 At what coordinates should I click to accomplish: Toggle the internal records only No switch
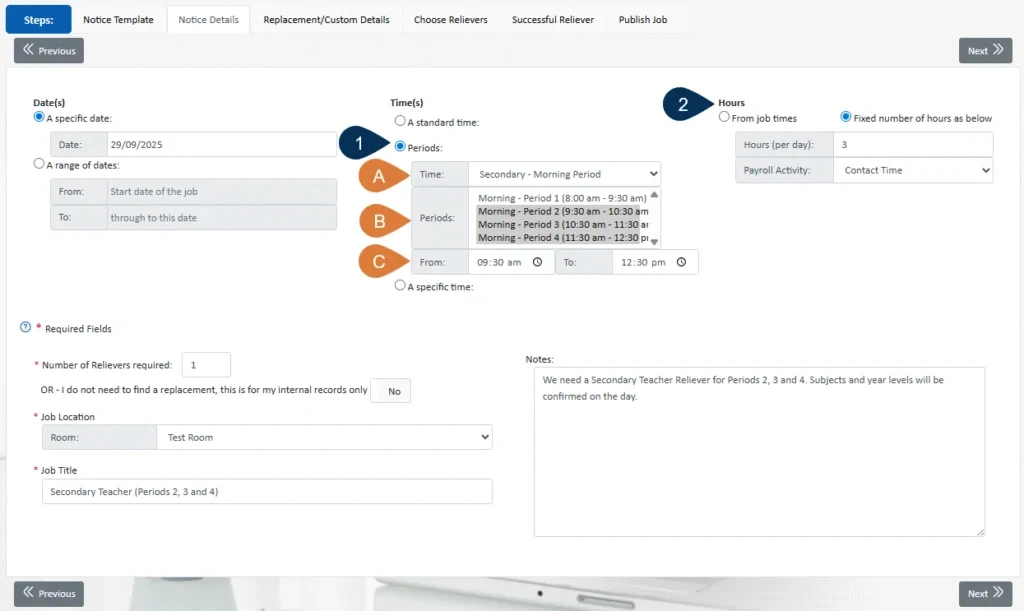(x=391, y=391)
